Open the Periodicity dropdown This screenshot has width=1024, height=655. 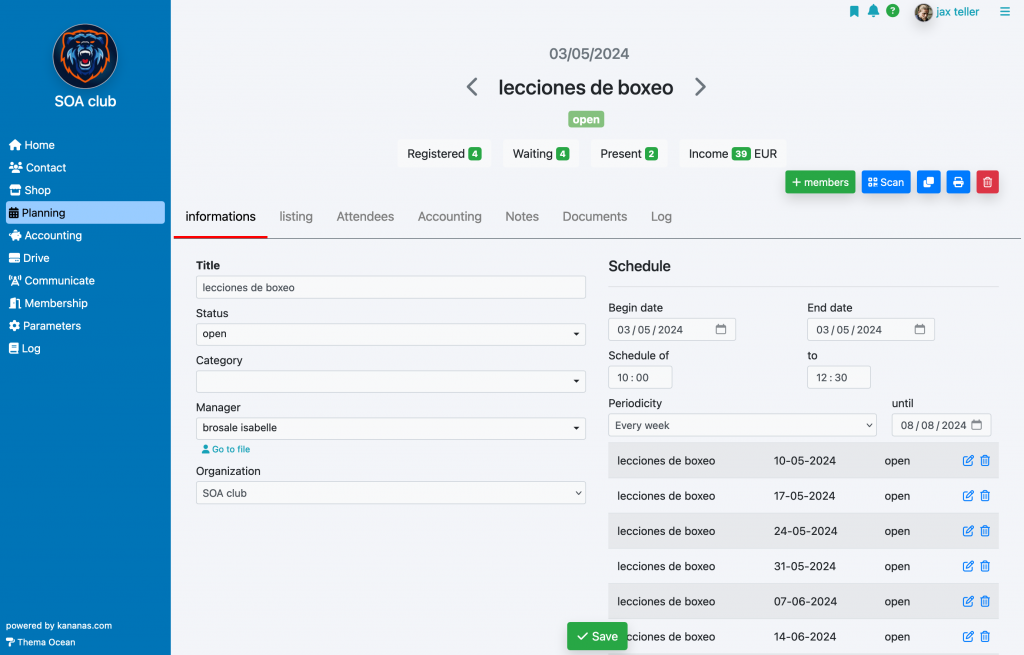click(x=742, y=426)
